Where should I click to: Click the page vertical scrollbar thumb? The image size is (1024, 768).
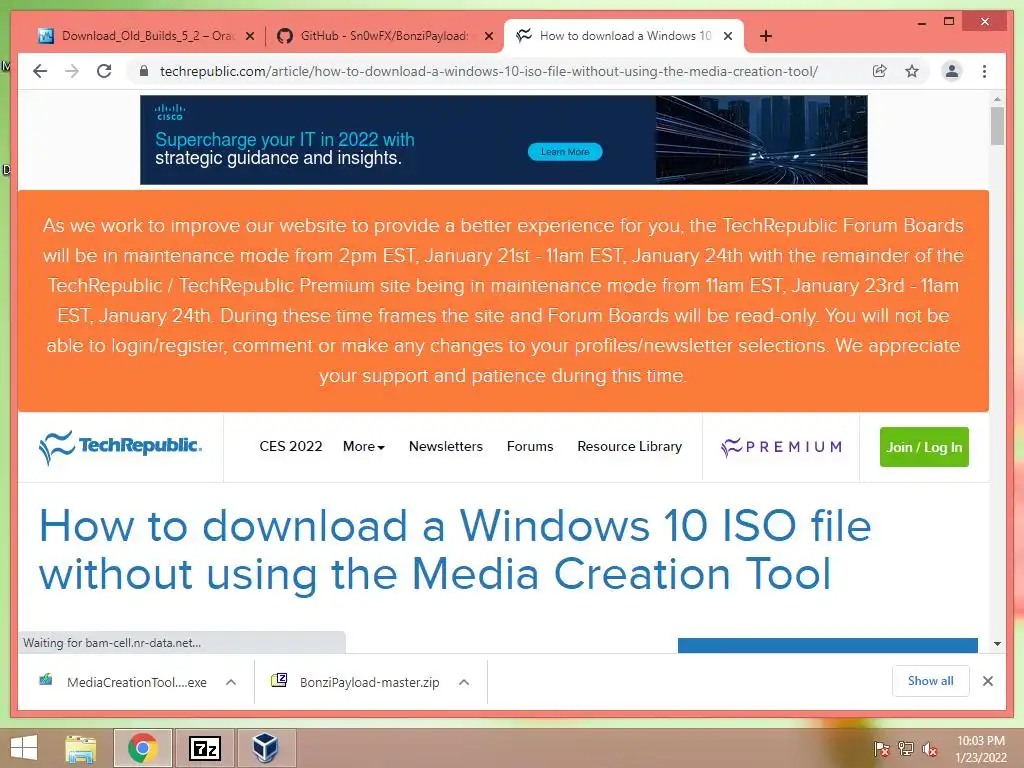click(x=997, y=125)
